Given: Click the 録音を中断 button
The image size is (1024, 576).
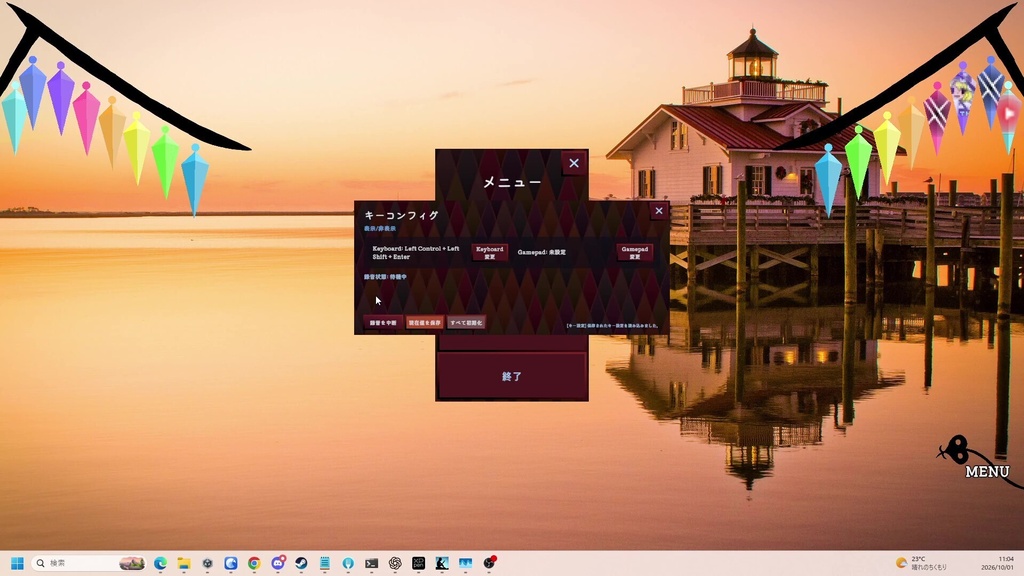Looking at the screenshot, I should (x=383, y=323).
